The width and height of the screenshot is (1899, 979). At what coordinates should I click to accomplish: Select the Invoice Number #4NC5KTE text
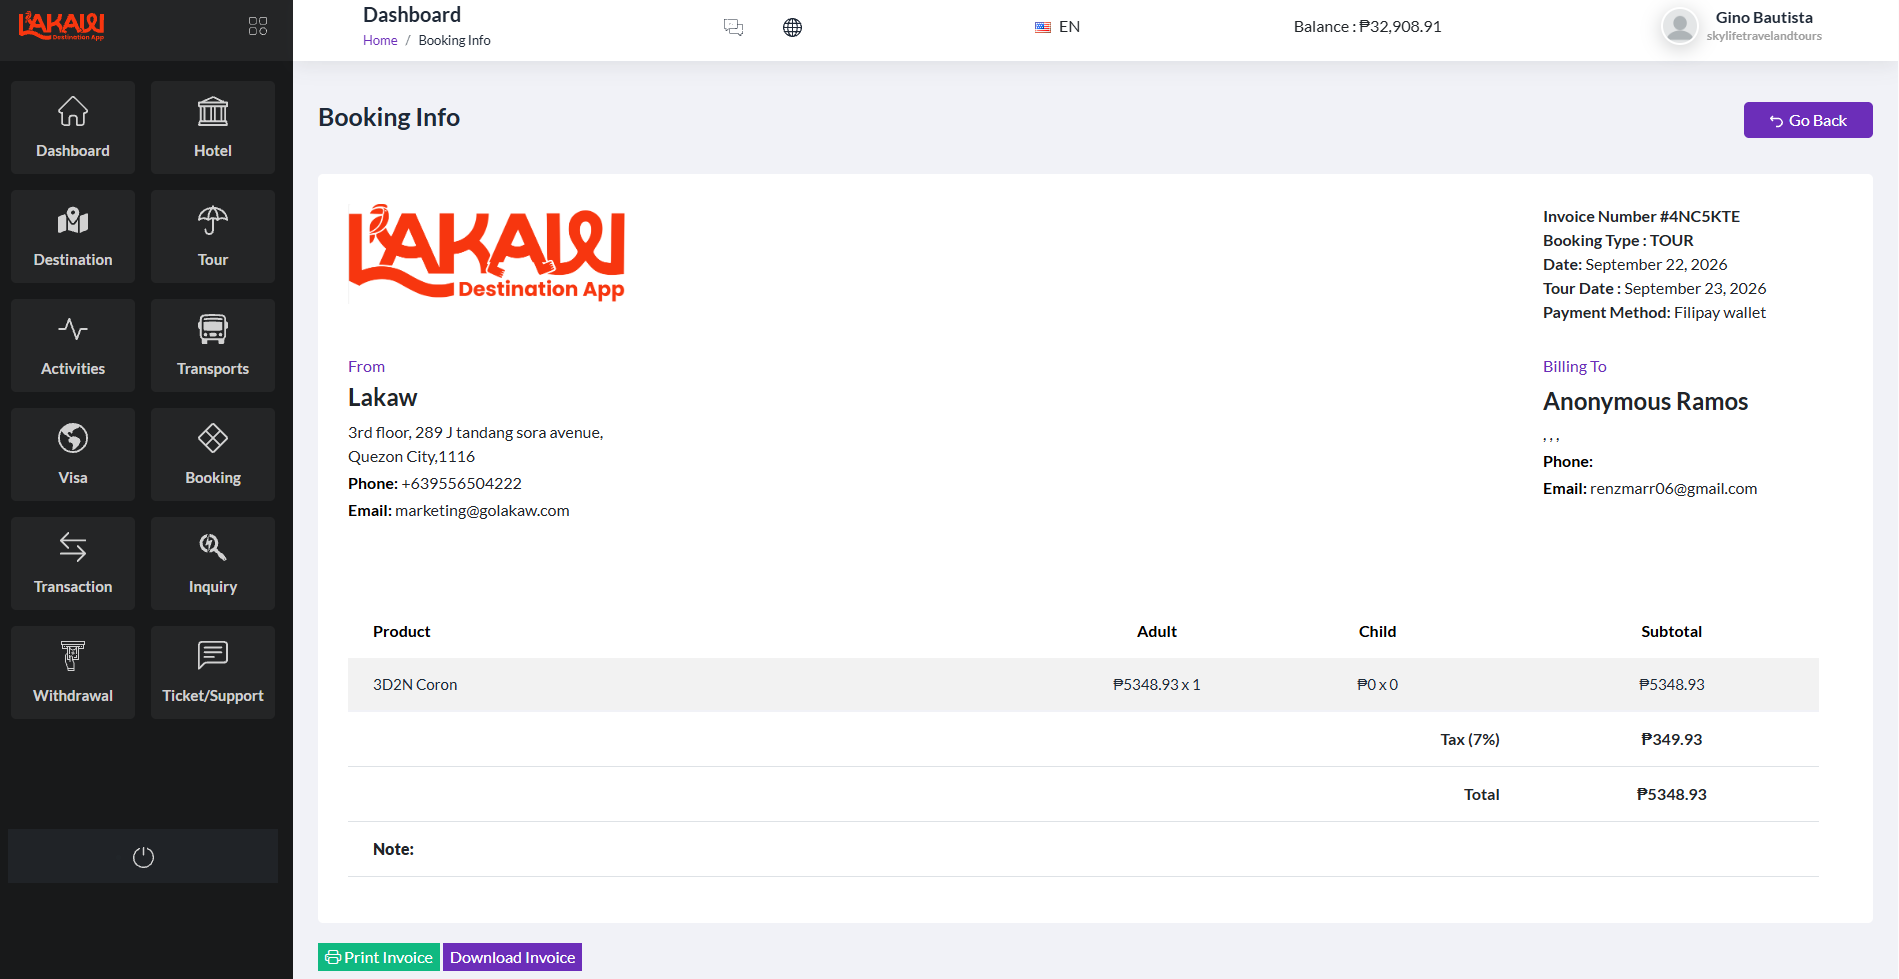point(1641,217)
